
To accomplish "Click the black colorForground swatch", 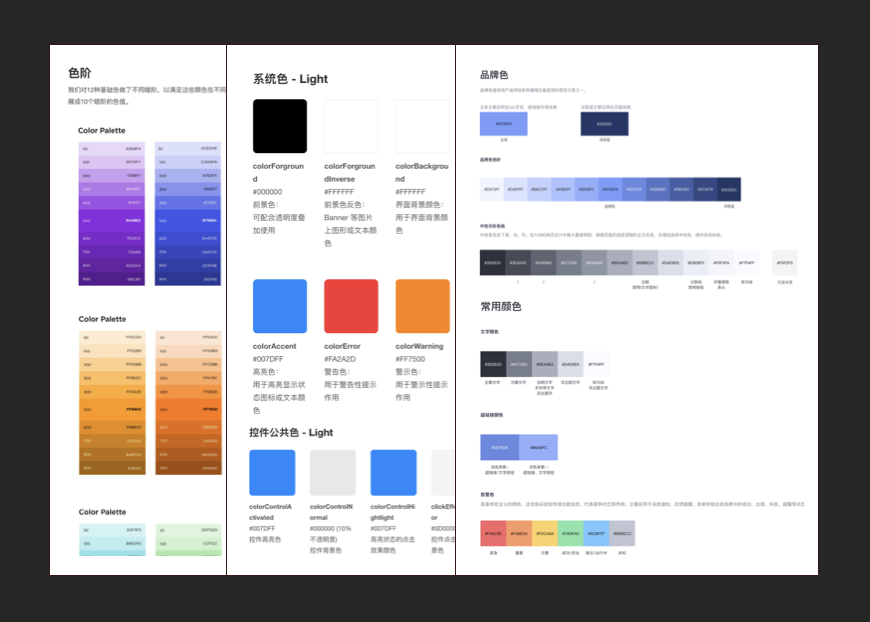I will point(279,126).
